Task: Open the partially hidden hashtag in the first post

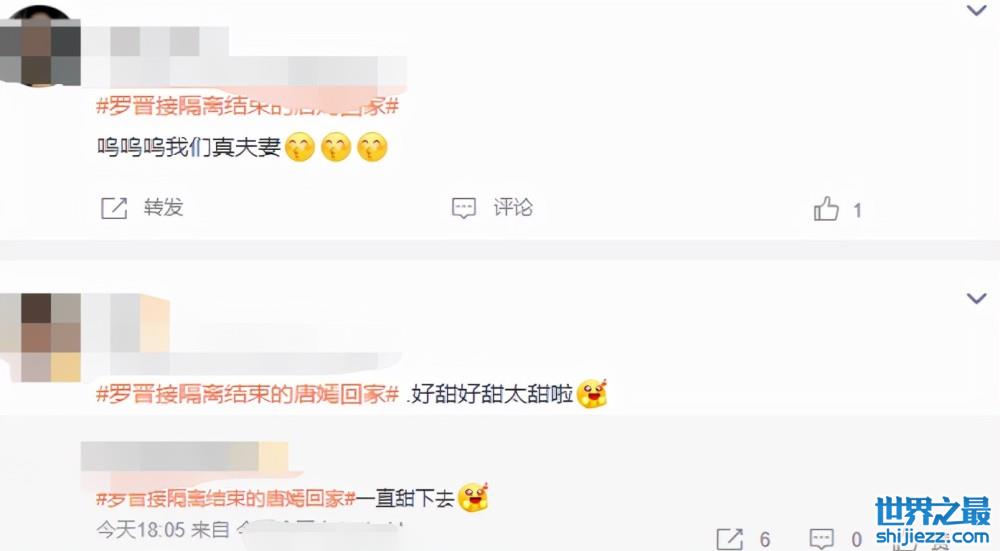Action: click(247, 106)
